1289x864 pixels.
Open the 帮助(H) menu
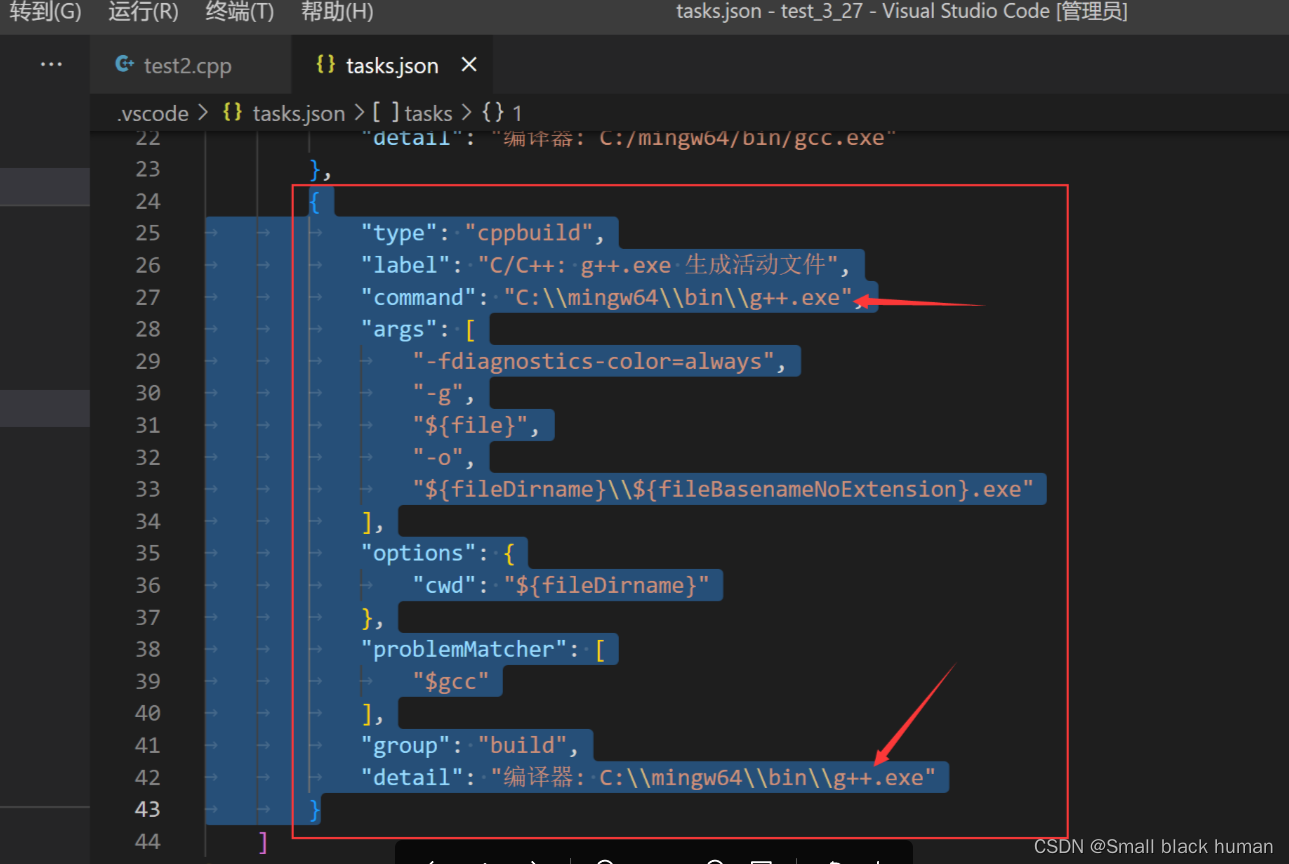click(x=337, y=12)
